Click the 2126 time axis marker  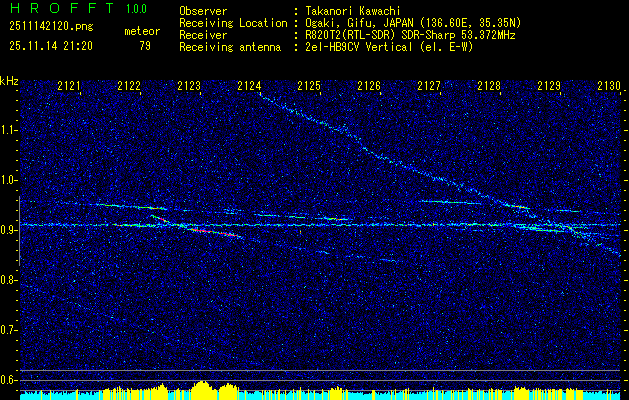coord(369,86)
